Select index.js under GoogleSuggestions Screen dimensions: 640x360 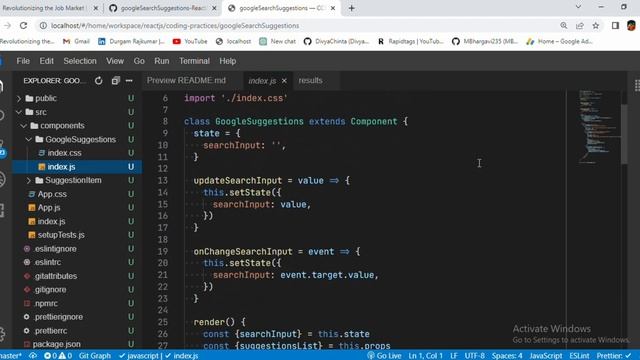click(x=77, y=167)
